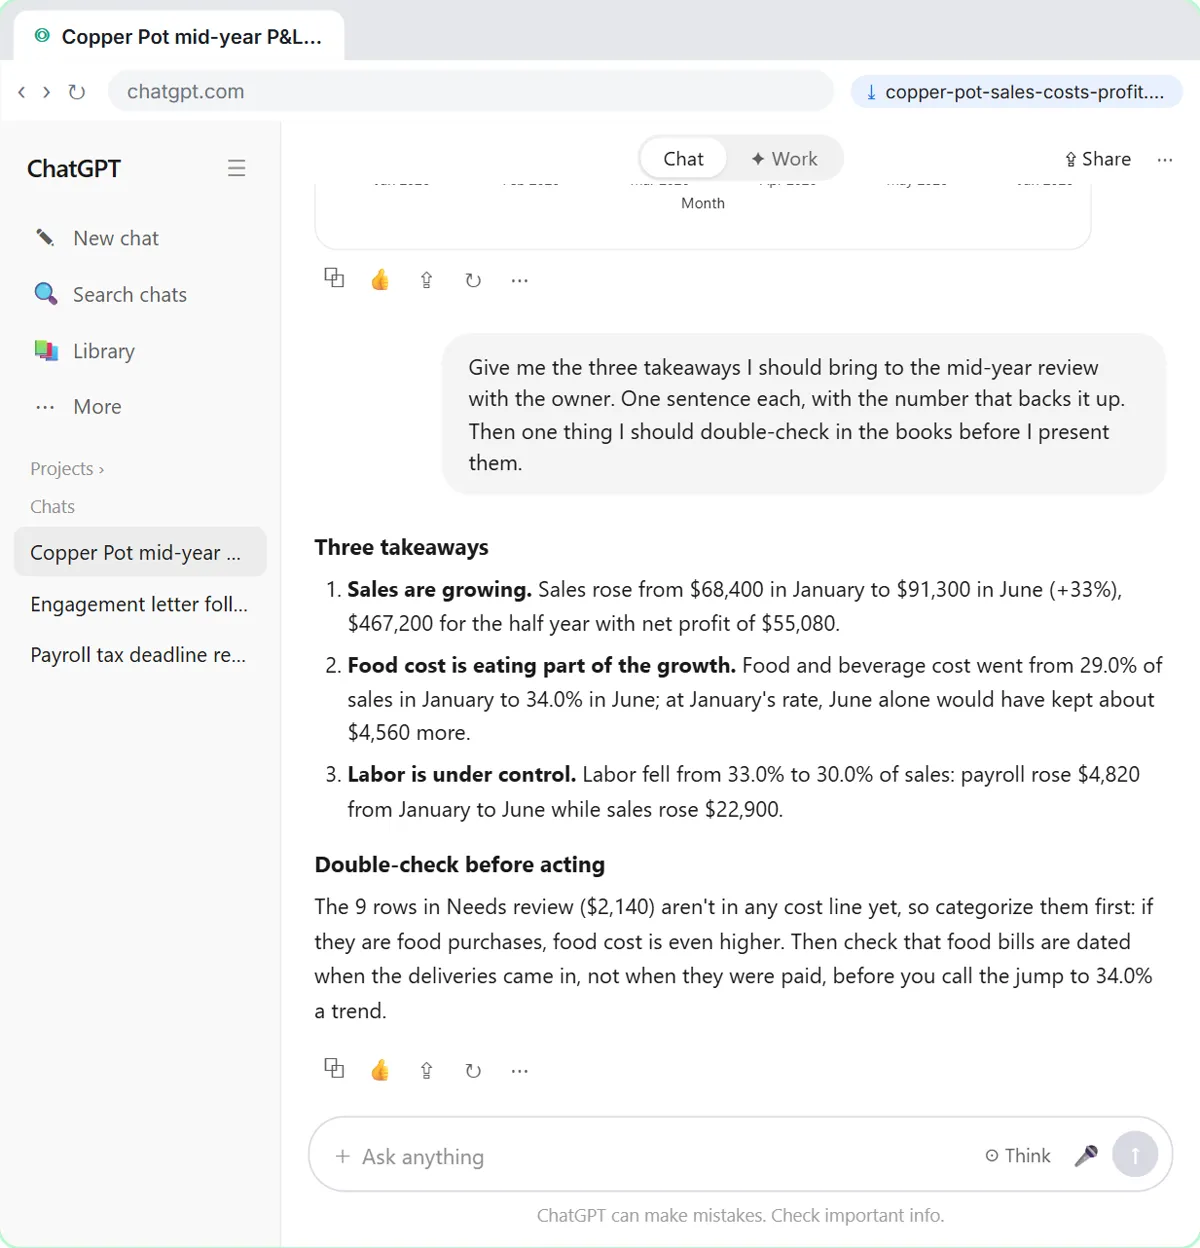This screenshot has width=1200, height=1248.
Task: Reload the page with the refresh icon
Action: 76,92
